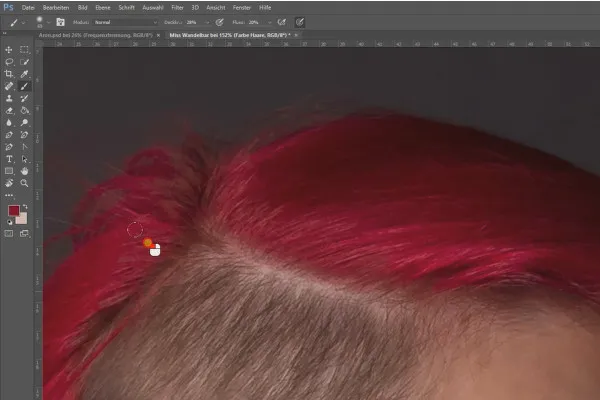This screenshot has width=600, height=400.
Task: Select the Paint Bucket tool
Action: [24, 111]
